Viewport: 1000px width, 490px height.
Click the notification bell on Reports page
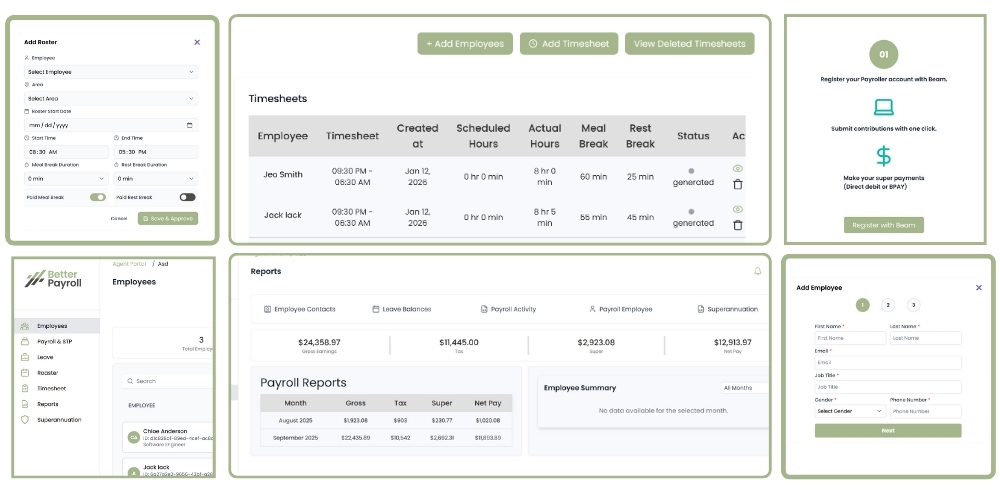tap(757, 271)
